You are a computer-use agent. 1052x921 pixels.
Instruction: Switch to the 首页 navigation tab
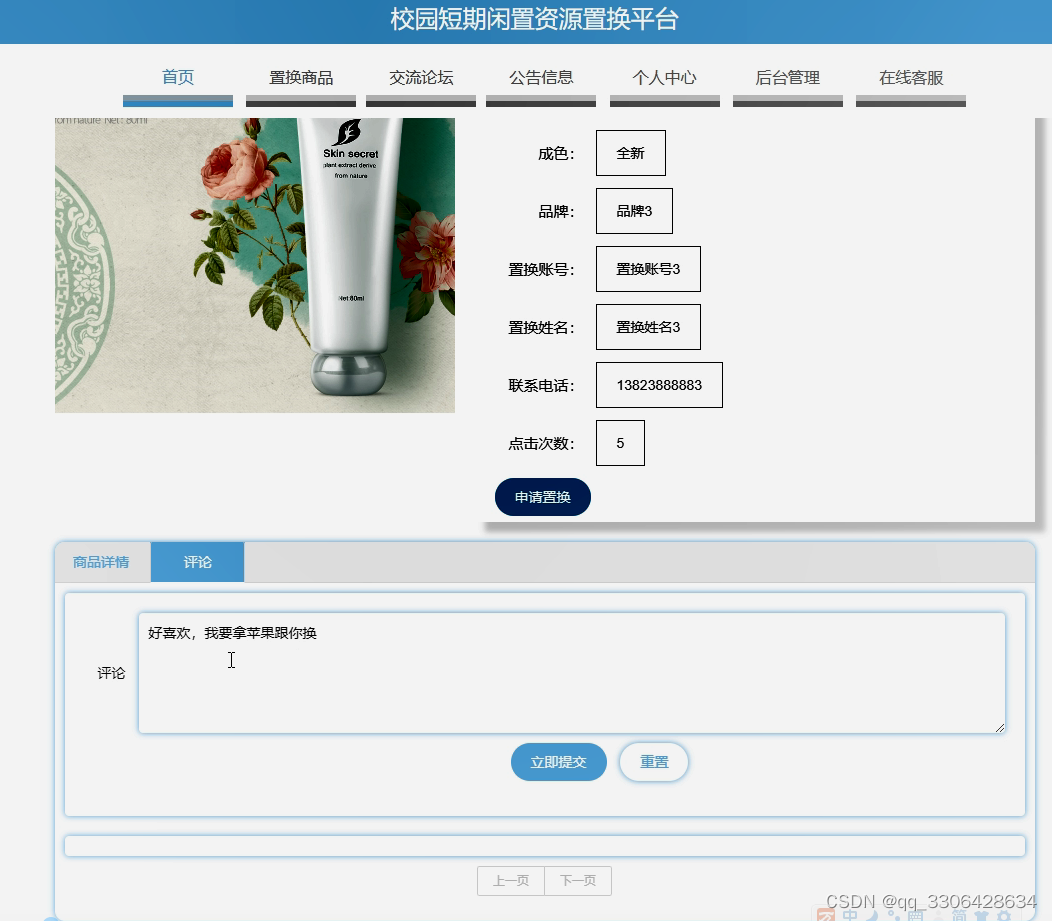177,75
